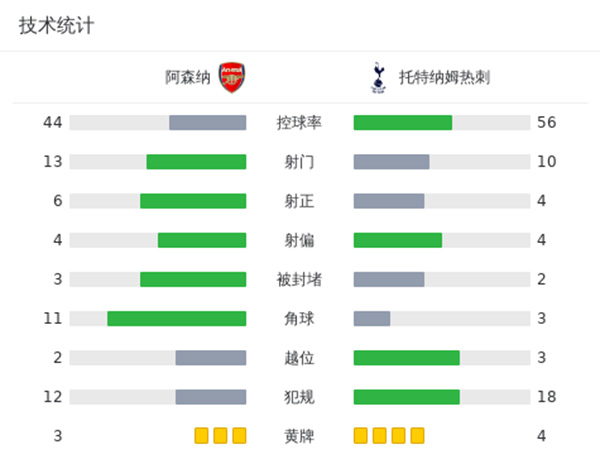The width and height of the screenshot is (600, 459).
Task: Click the 黄牌 stat label
Action: (x=299, y=435)
